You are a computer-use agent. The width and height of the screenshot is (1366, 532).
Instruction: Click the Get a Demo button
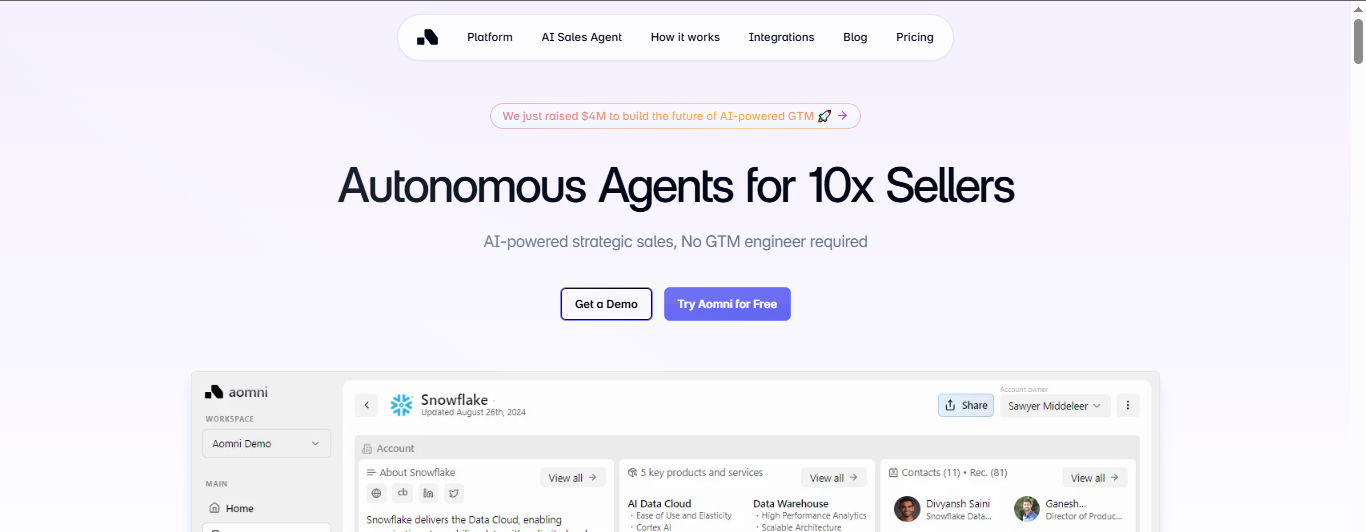(606, 304)
